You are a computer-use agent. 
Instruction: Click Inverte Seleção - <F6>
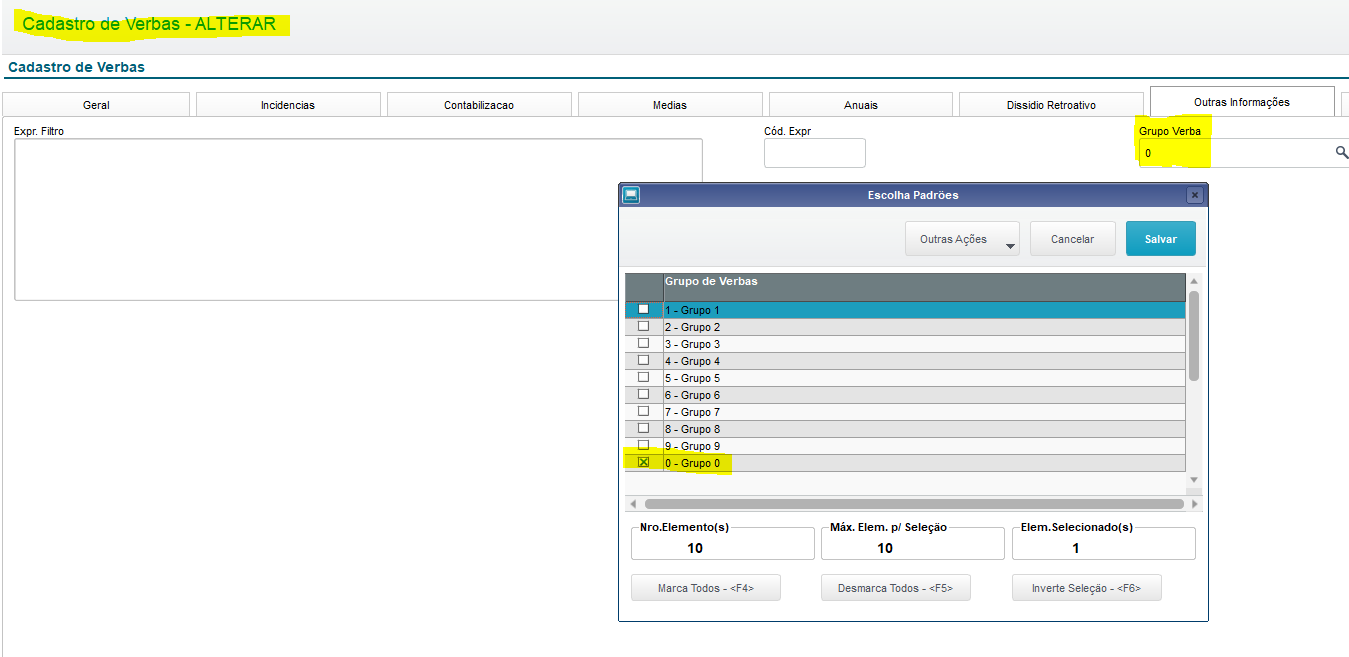1087,588
